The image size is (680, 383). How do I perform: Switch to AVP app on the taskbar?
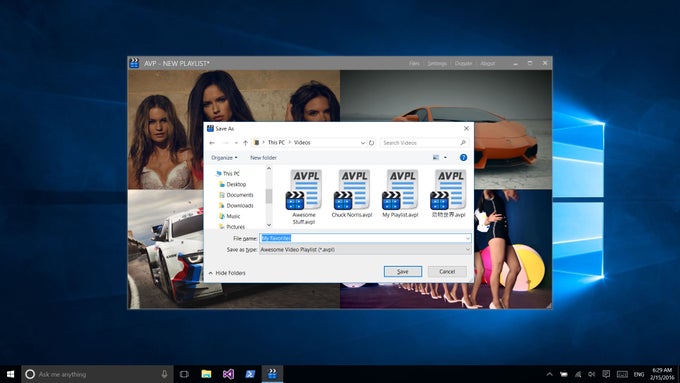[272, 374]
